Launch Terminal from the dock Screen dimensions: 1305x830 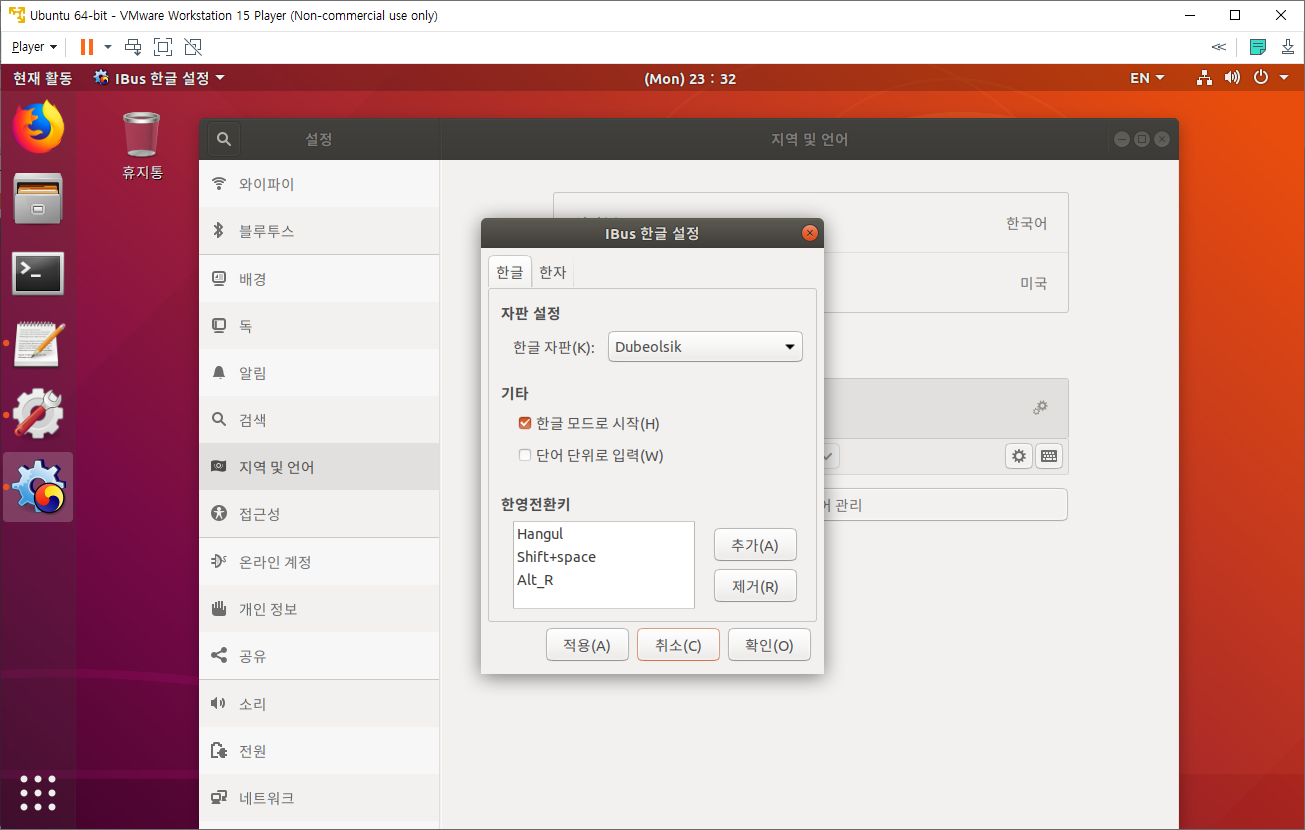38,273
